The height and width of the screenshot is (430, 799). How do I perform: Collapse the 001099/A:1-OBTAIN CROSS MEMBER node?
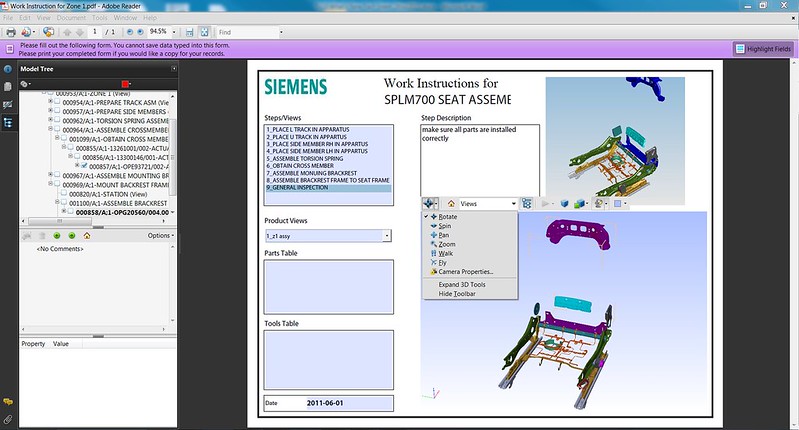(x=57, y=139)
